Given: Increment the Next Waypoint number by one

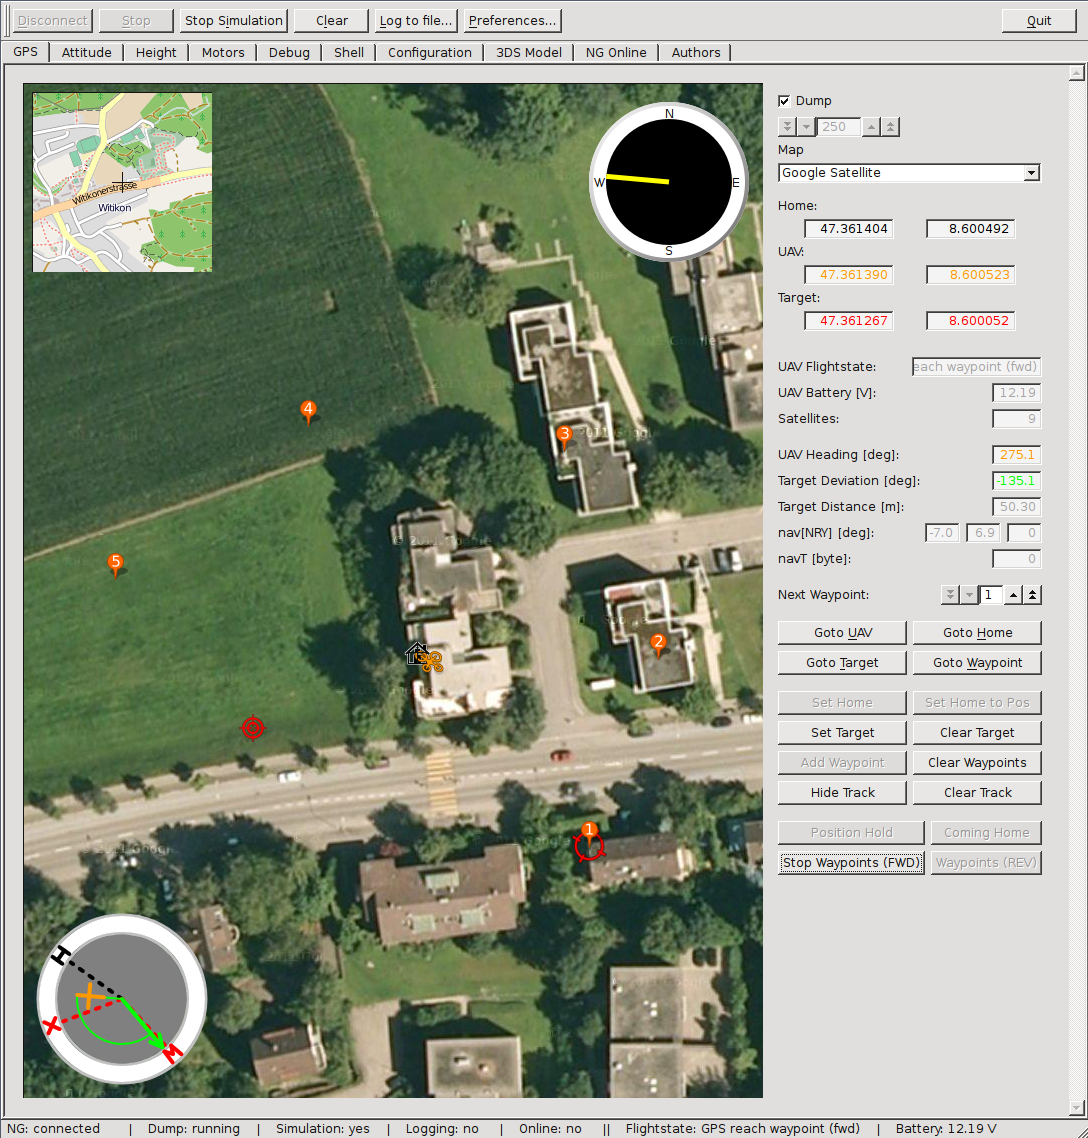Looking at the screenshot, I should pyautogui.click(x=1013, y=595).
